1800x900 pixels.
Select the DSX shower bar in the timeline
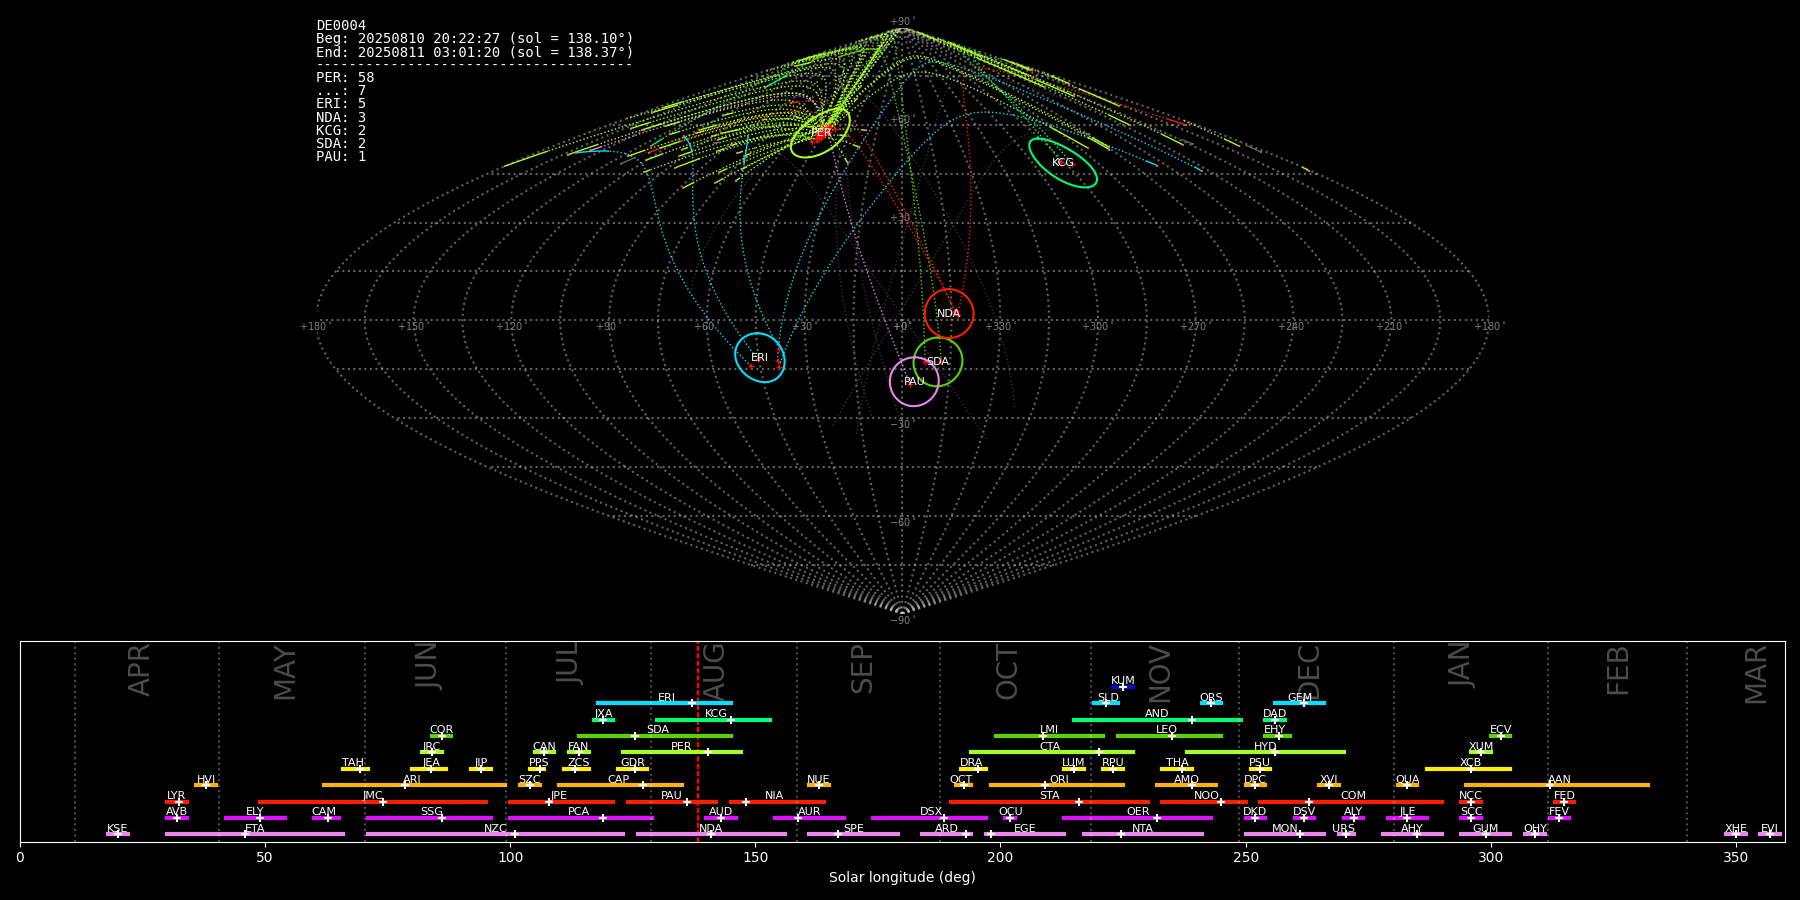pos(929,818)
